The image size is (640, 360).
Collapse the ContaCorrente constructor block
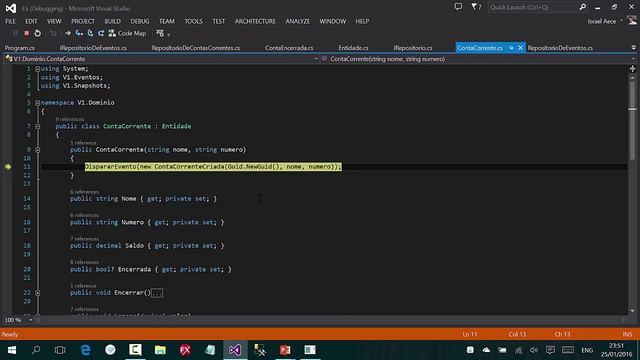click(x=38, y=150)
